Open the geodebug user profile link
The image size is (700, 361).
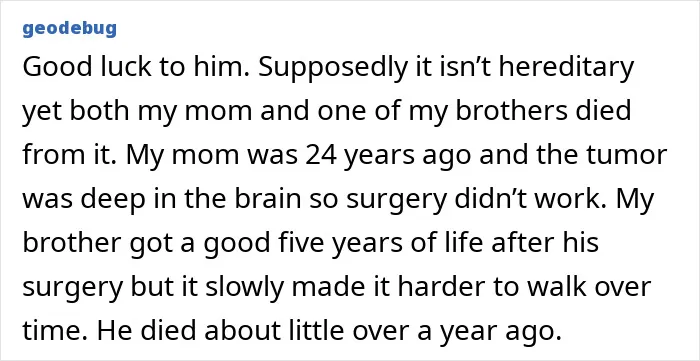[x=70, y=29]
